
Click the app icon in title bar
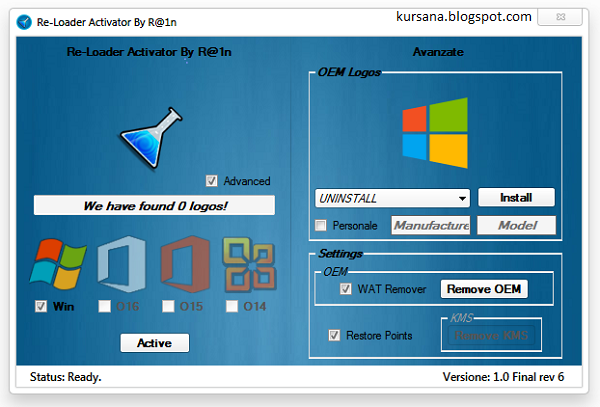24,22
